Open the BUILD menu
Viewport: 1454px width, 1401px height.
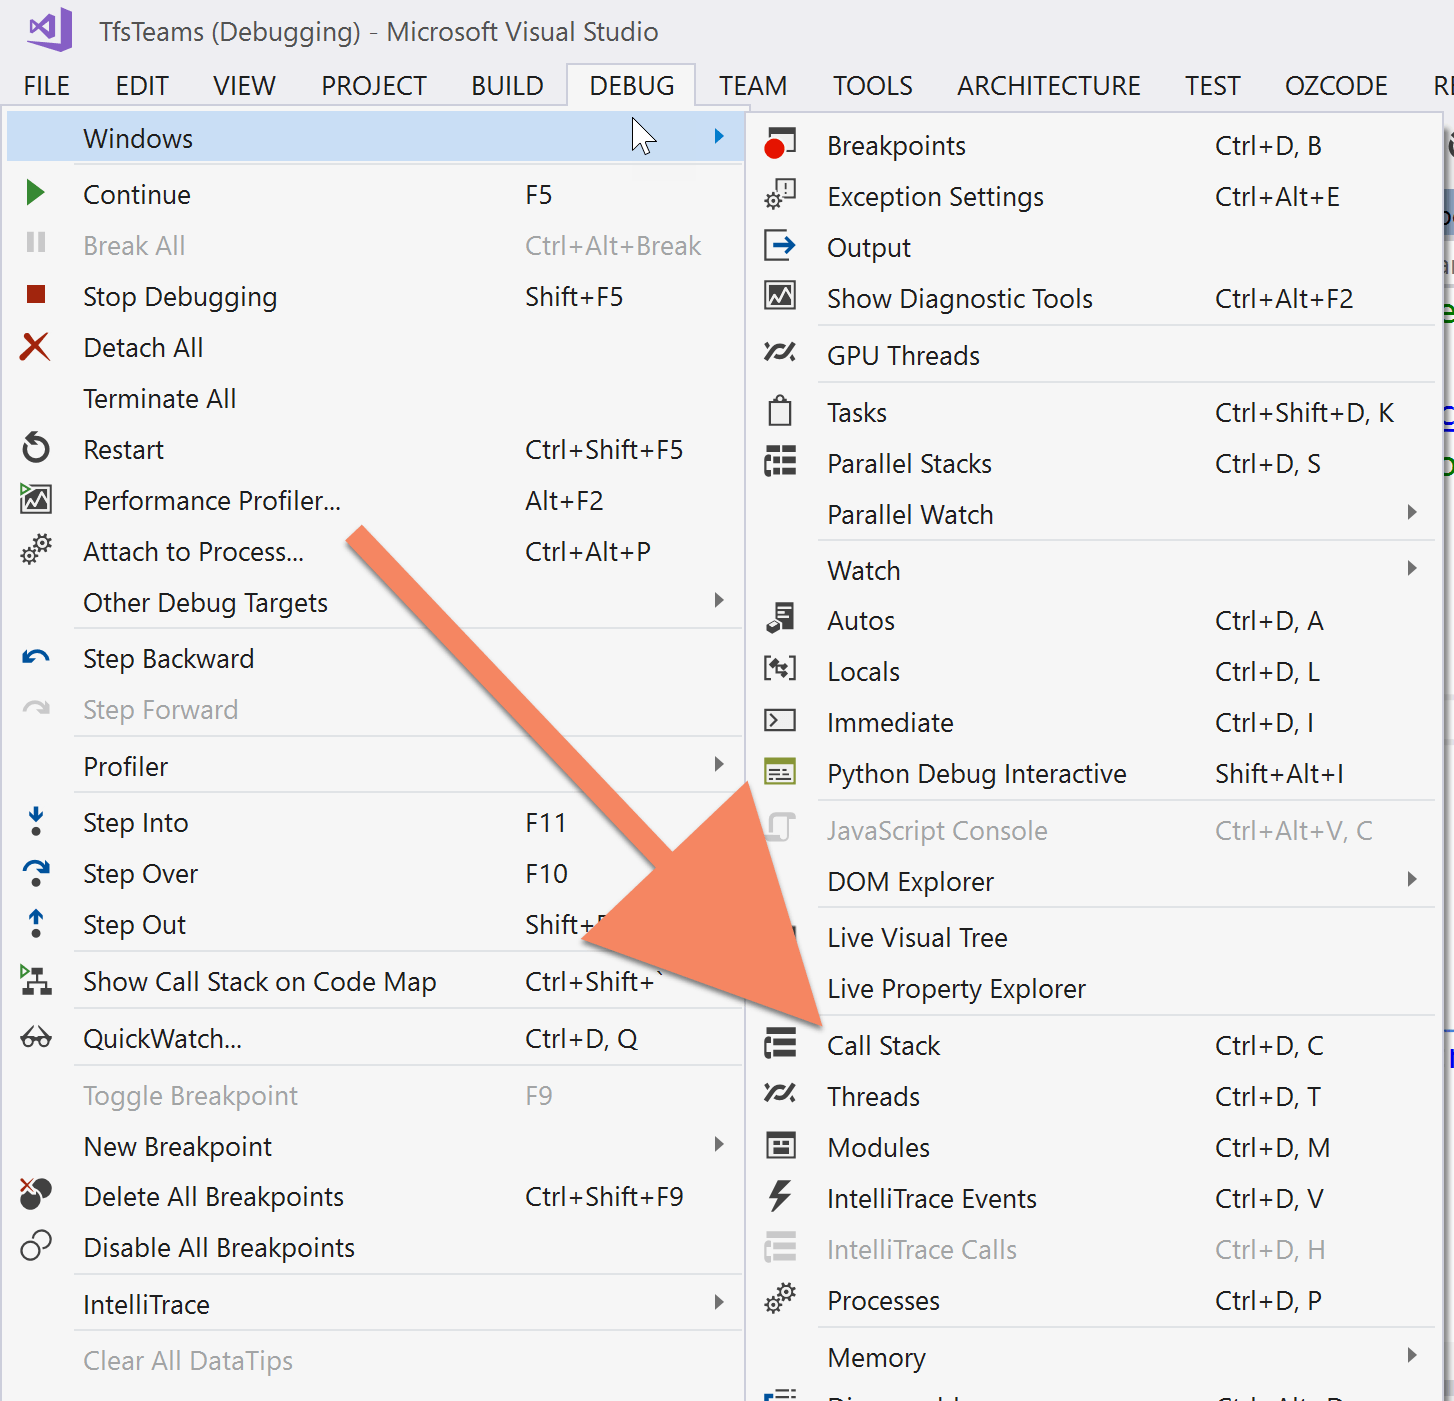507,86
